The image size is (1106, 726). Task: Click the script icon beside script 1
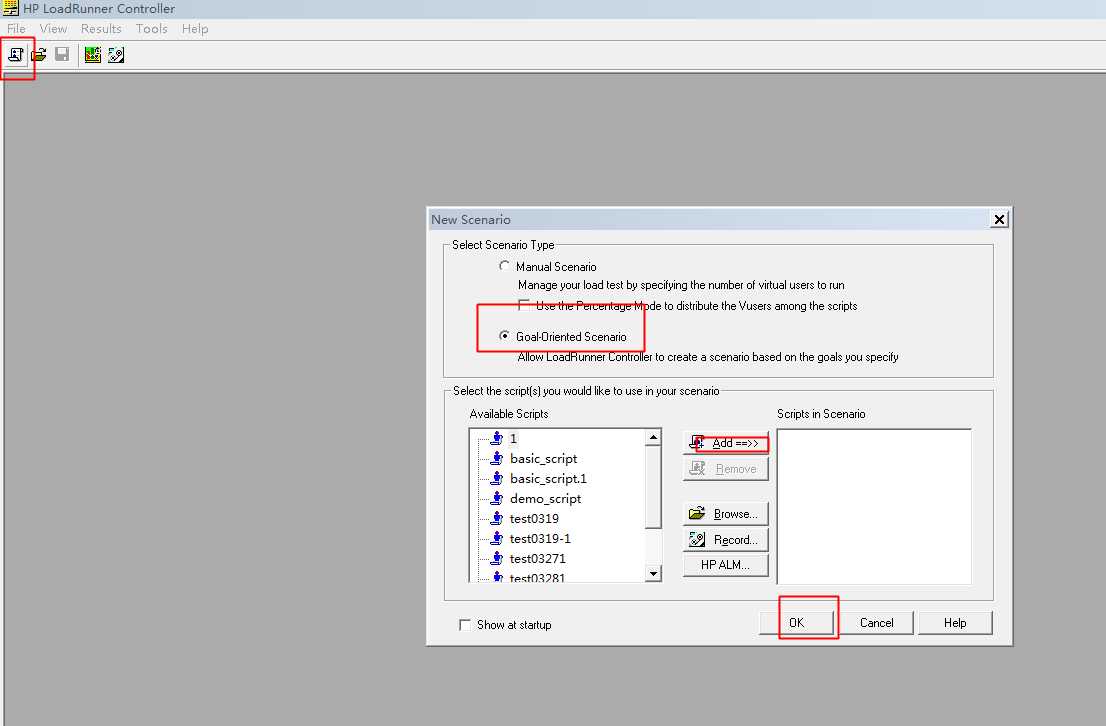[497, 438]
